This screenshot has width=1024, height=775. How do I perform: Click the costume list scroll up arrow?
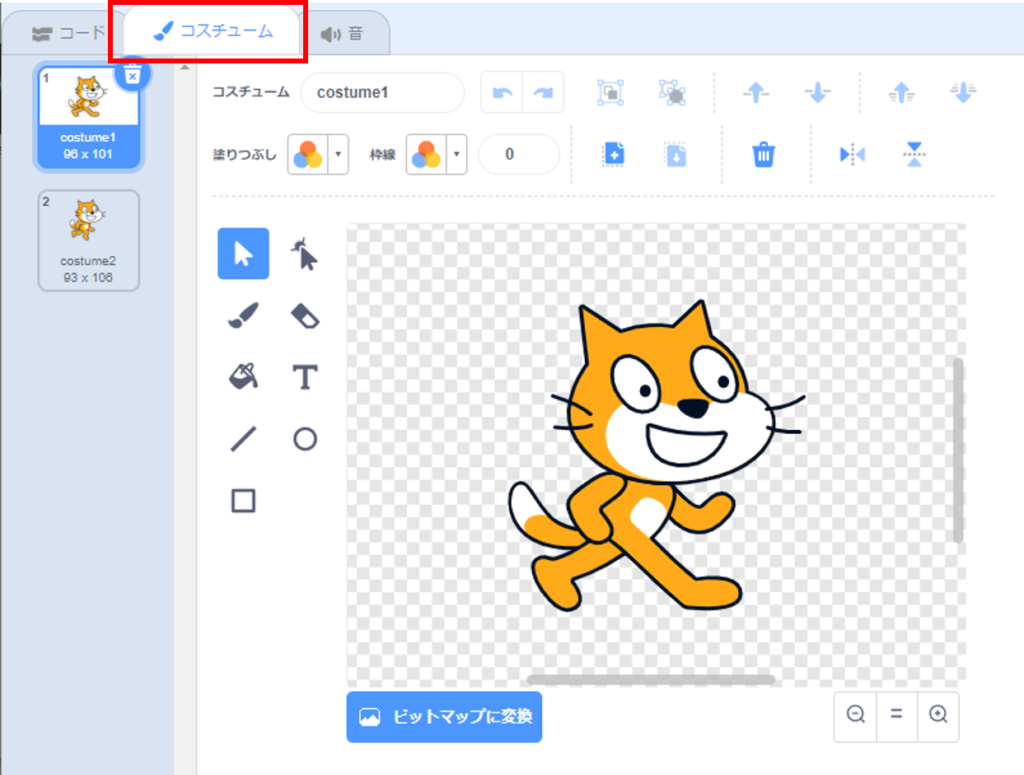[185, 67]
